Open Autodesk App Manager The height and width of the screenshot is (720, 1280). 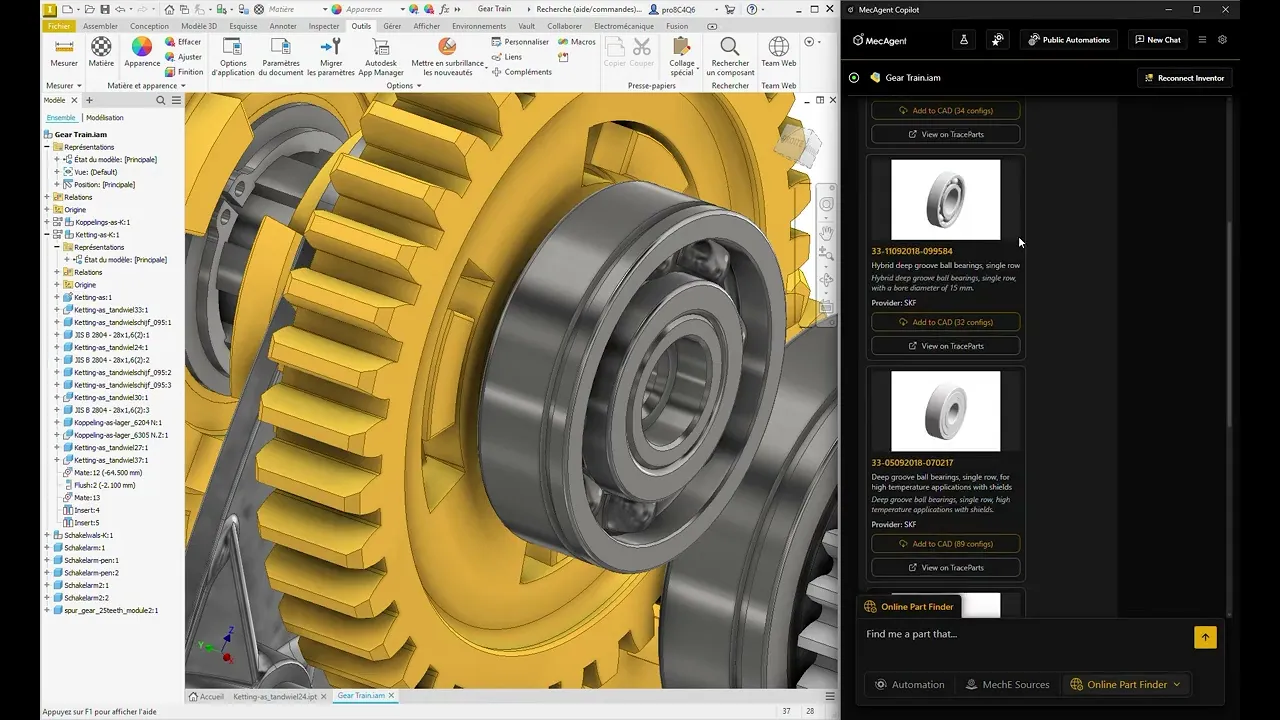click(x=381, y=57)
